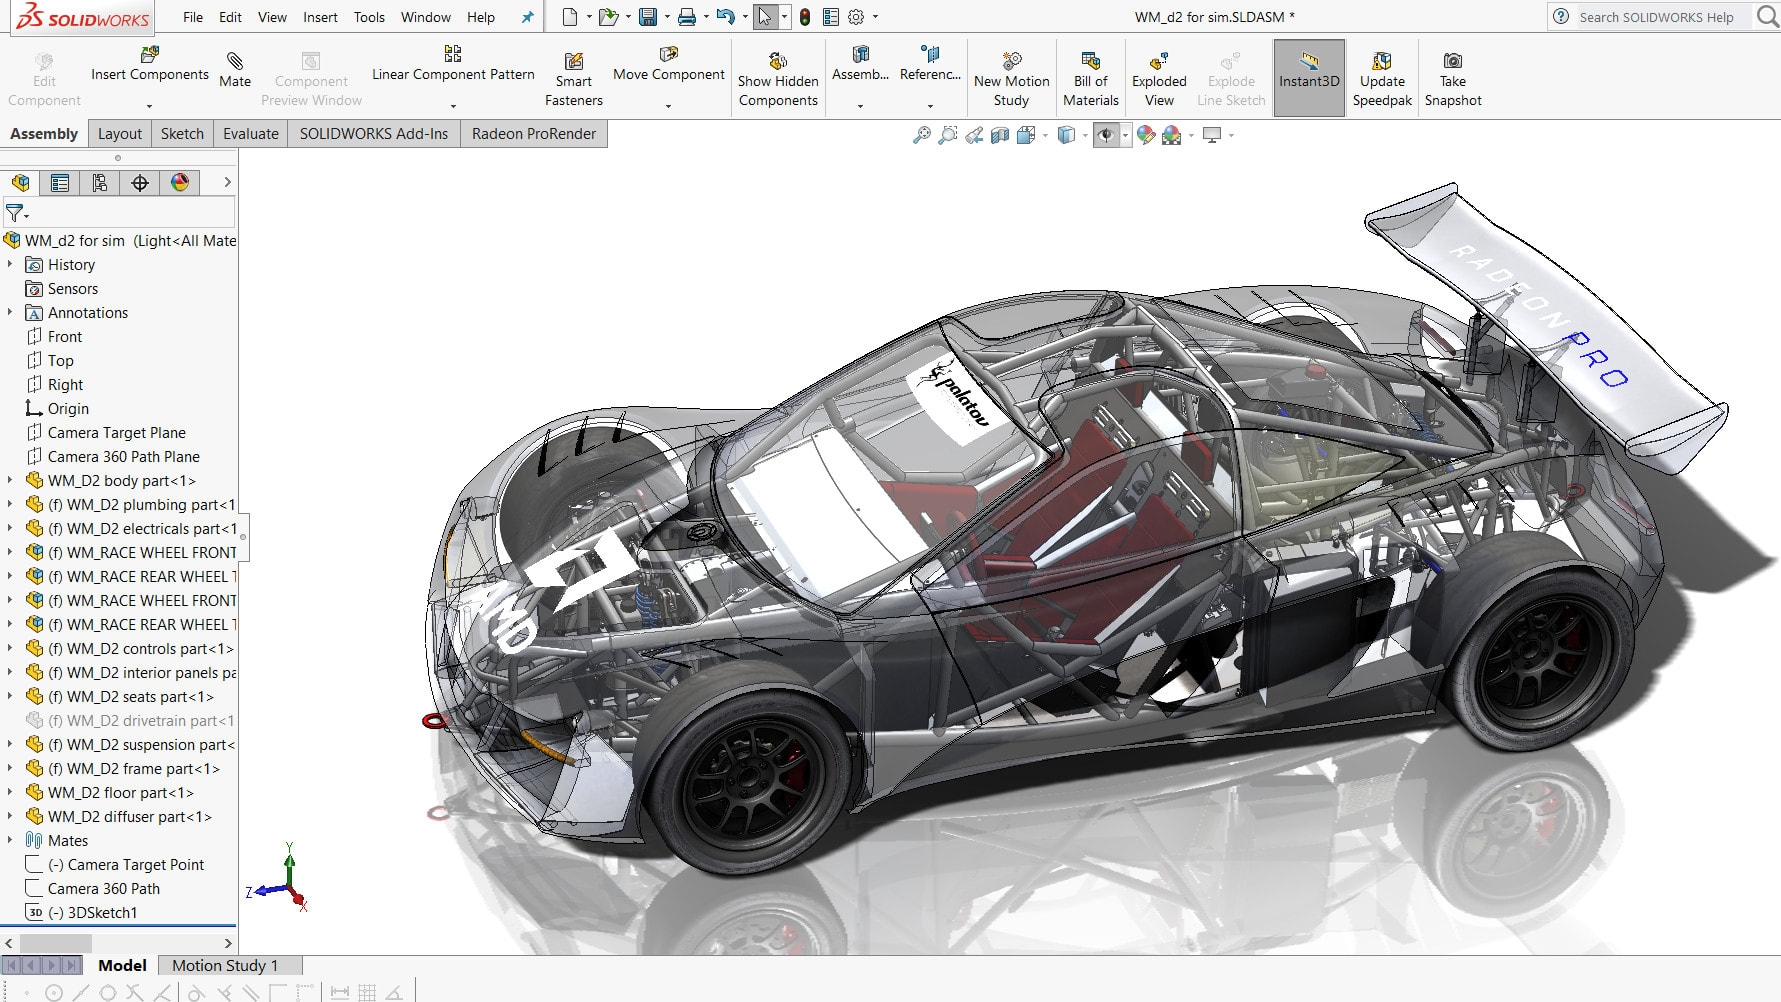The width and height of the screenshot is (1781, 1002).
Task: Switch to the Evaluate tab
Action: (250, 134)
